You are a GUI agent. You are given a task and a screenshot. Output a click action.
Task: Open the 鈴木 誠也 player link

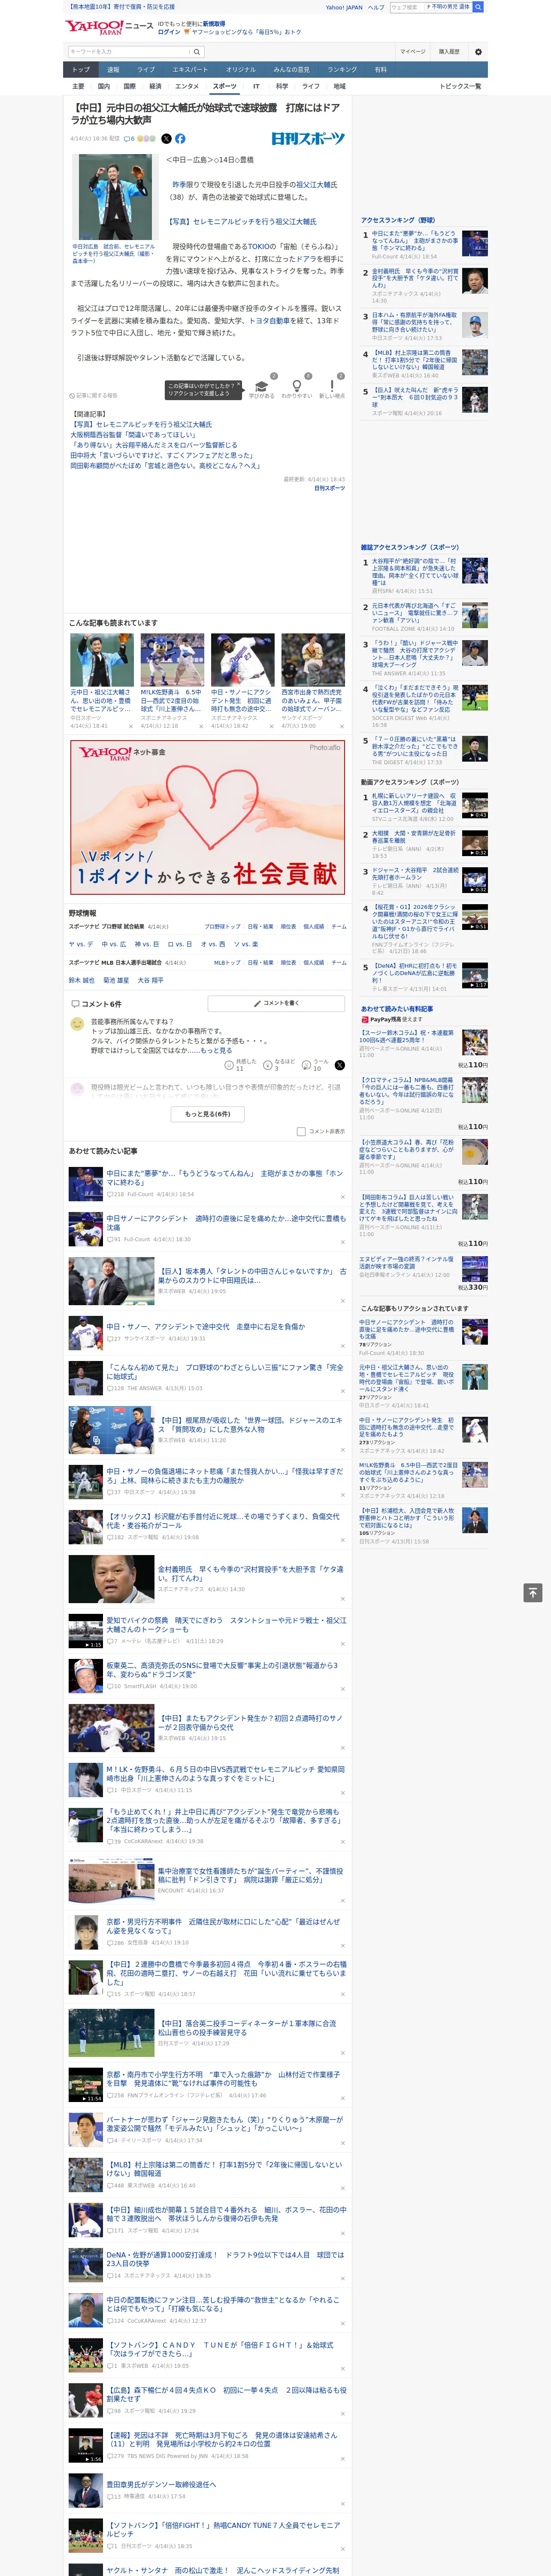tap(82, 980)
